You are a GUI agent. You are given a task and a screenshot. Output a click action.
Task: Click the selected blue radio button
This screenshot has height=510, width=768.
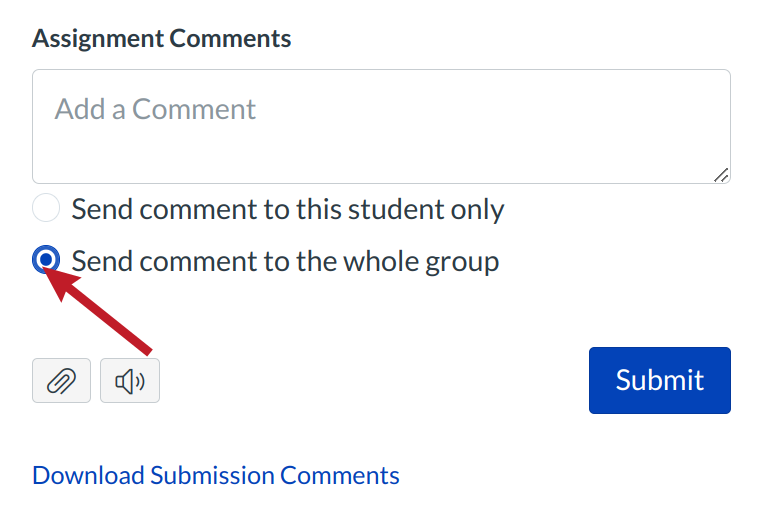pyautogui.click(x=47, y=261)
